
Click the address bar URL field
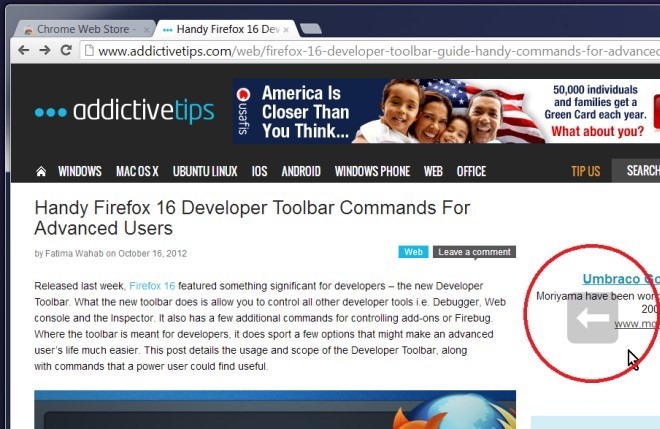pos(370,51)
